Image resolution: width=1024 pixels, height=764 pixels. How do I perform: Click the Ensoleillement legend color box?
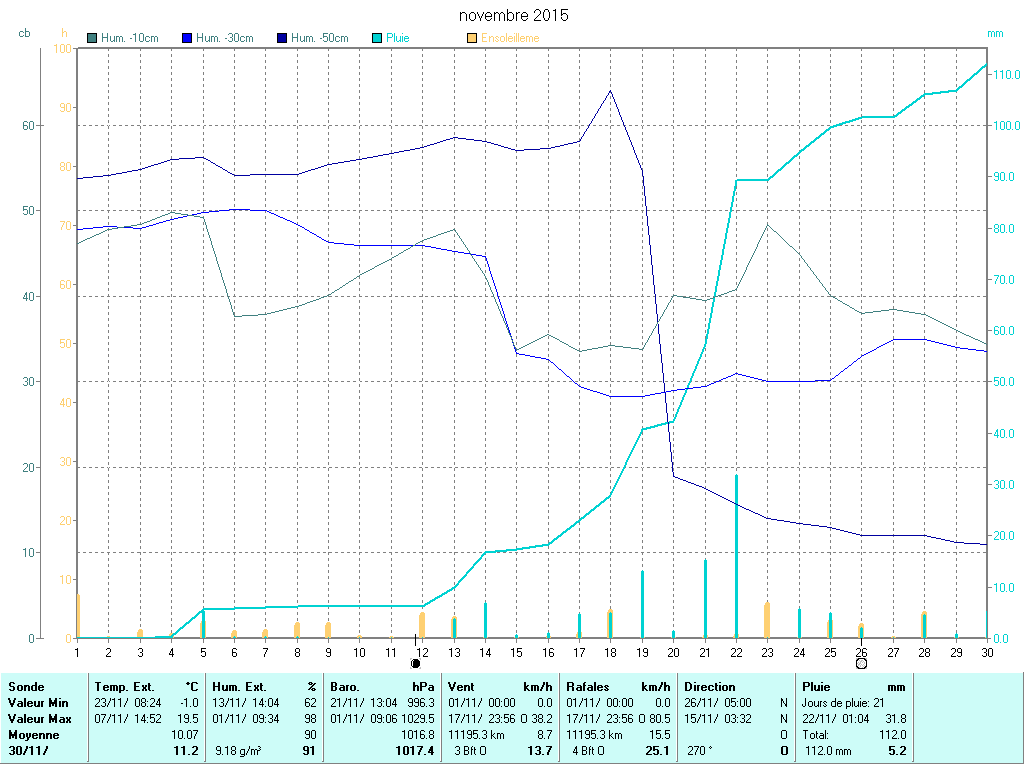[472, 38]
